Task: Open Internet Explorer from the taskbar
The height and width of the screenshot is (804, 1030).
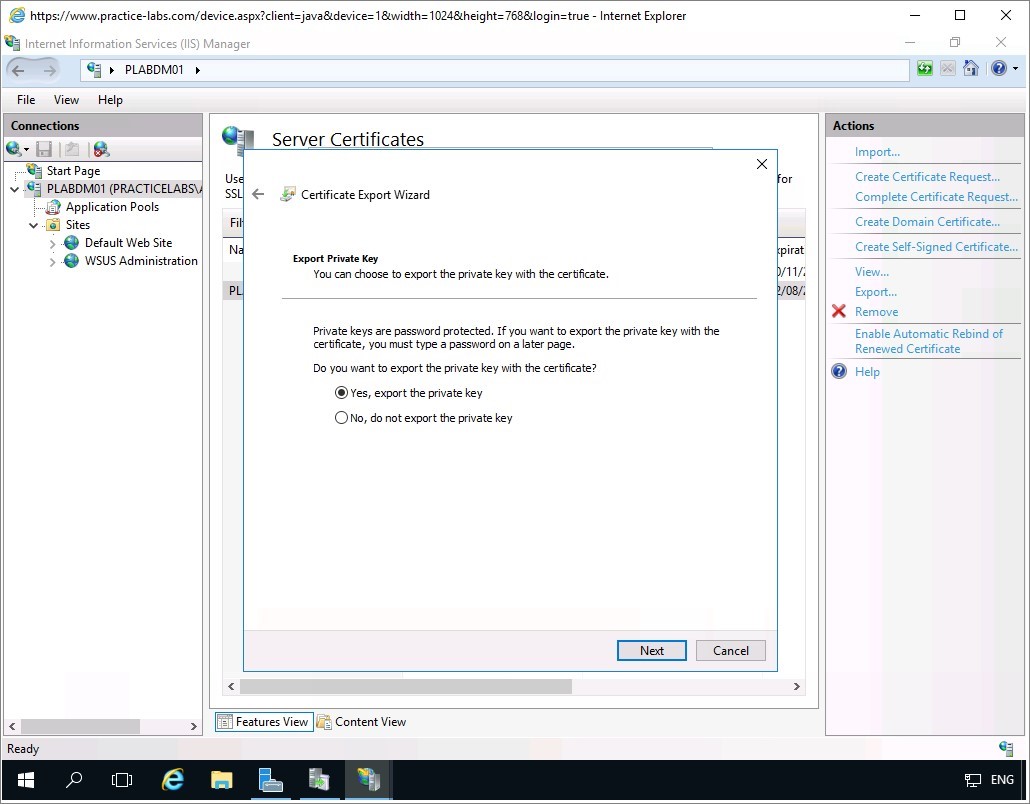Action: click(x=173, y=780)
